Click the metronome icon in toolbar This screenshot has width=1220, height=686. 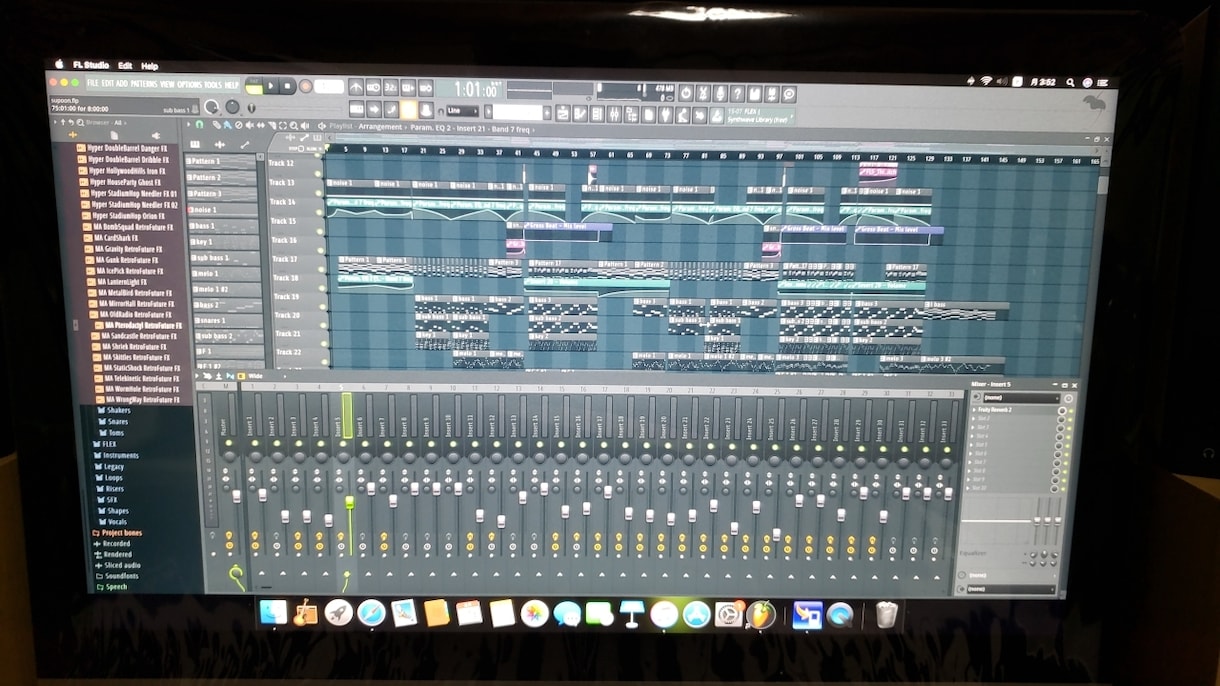[x=357, y=88]
